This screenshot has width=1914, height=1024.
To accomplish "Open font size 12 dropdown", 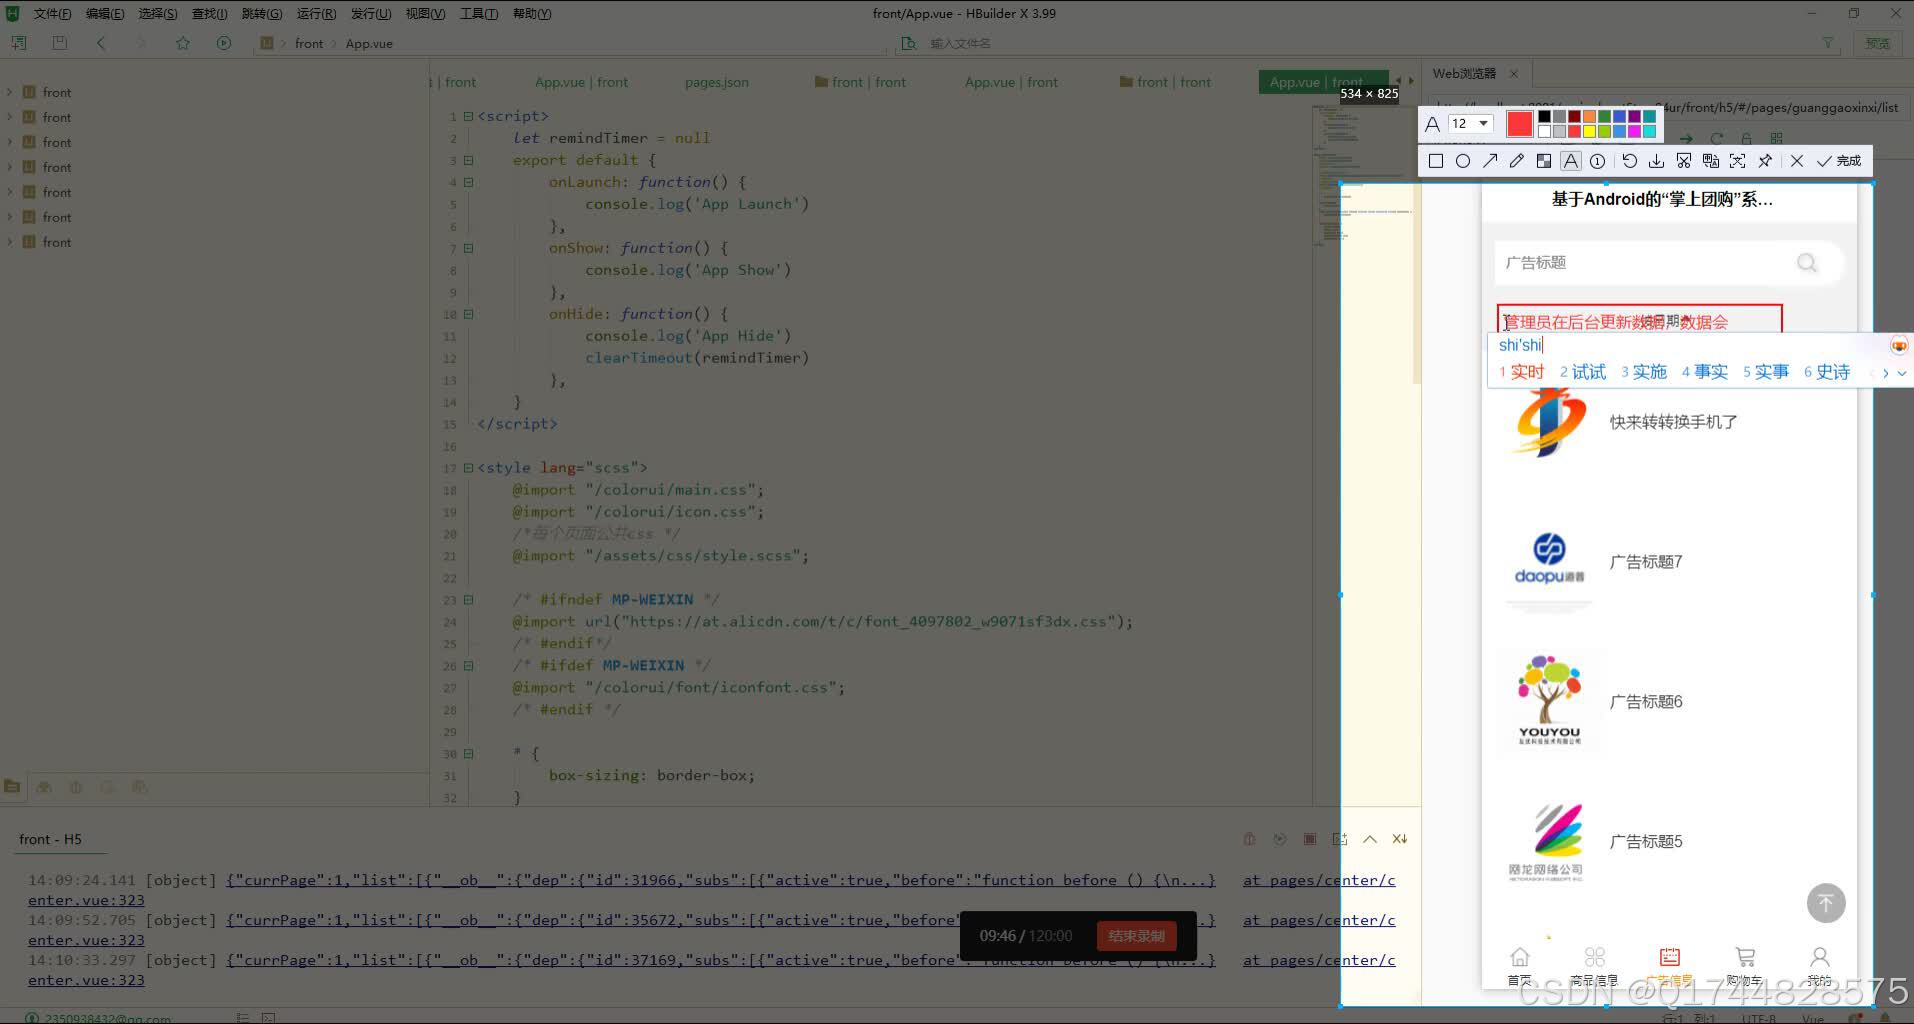I will pos(1471,124).
